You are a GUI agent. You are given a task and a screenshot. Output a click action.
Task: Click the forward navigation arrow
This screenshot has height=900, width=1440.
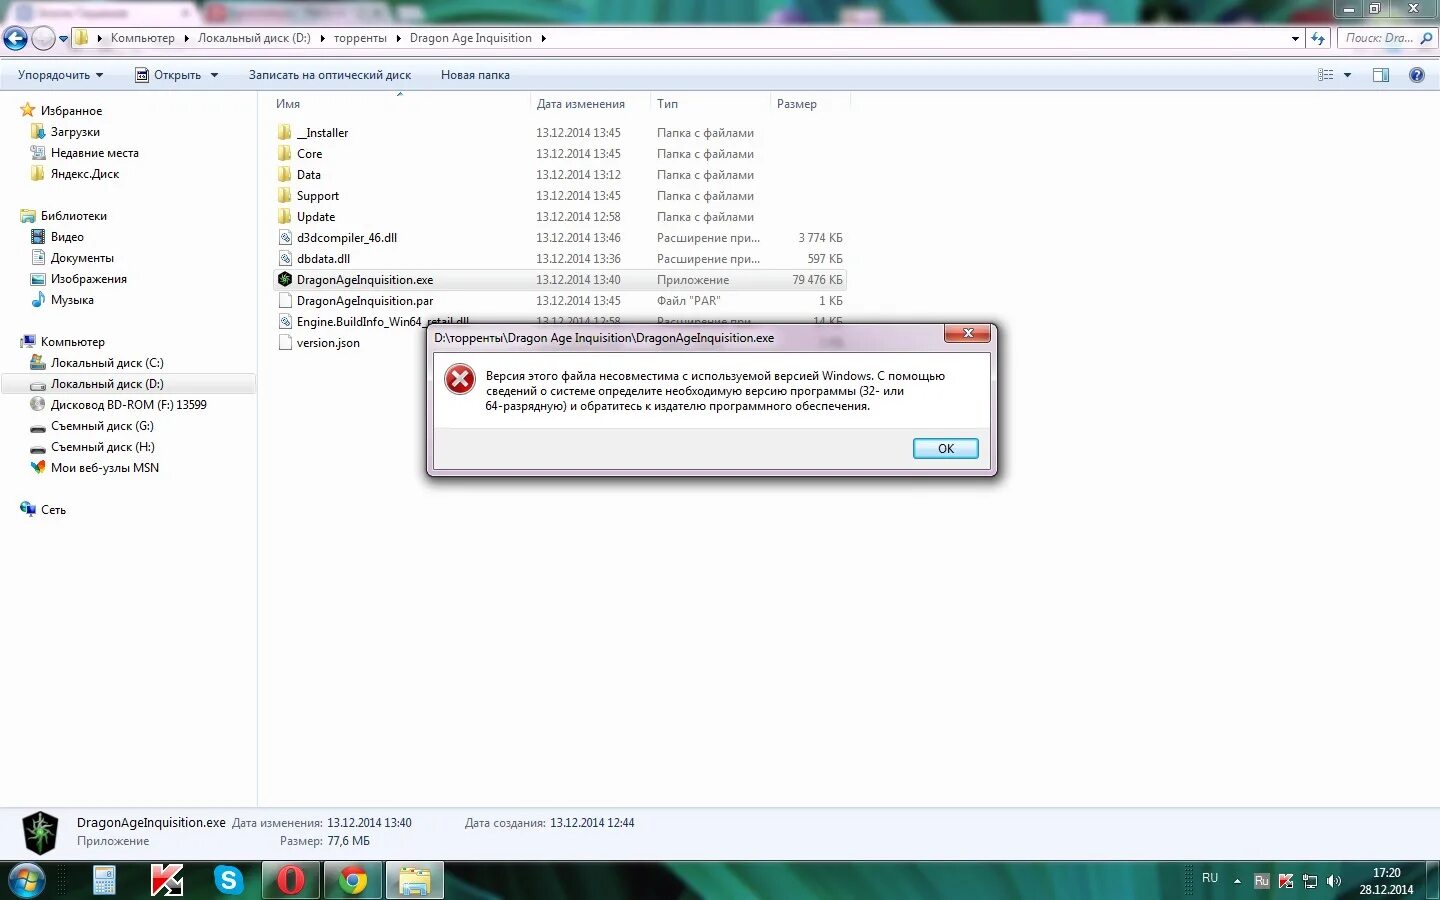click(x=43, y=38)
